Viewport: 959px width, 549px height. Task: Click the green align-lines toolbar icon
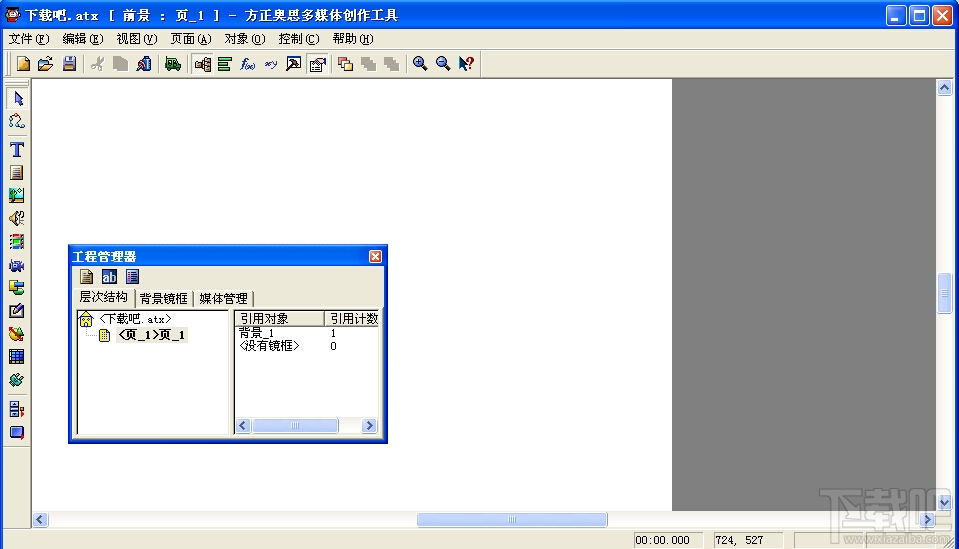pos(224,64)
